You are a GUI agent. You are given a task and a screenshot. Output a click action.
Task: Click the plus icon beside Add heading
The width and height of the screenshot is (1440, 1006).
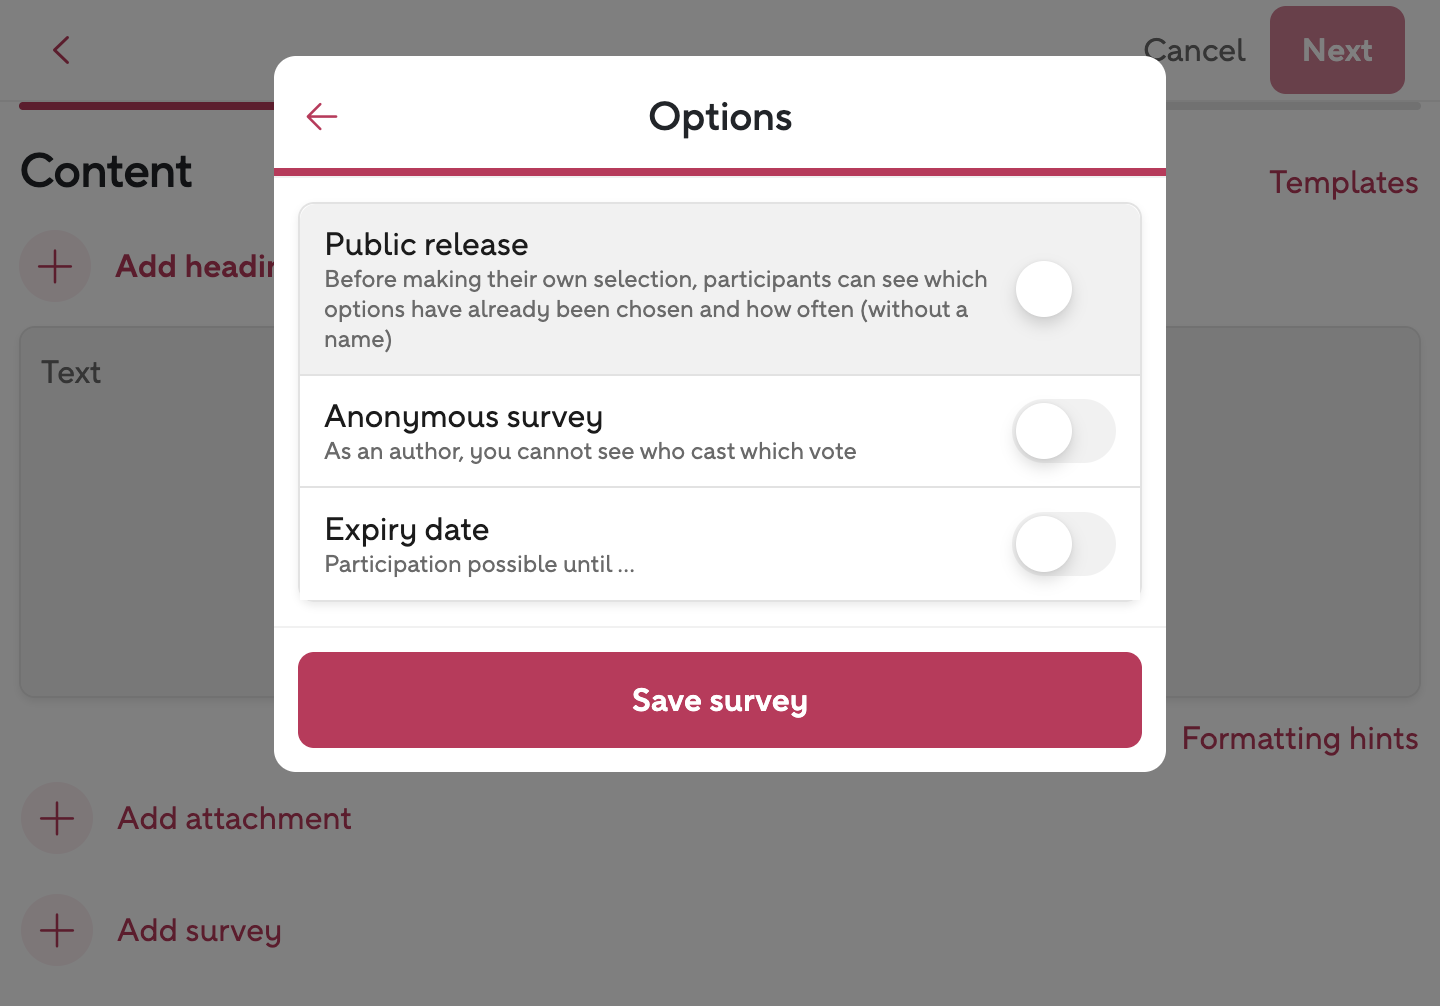point(55,266)
